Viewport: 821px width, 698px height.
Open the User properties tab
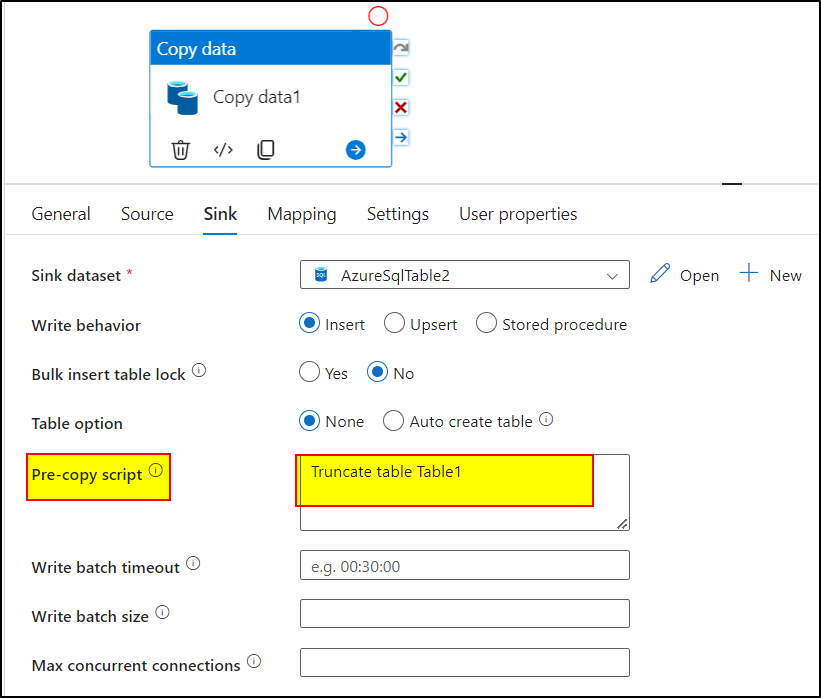(x=518, y=214)
